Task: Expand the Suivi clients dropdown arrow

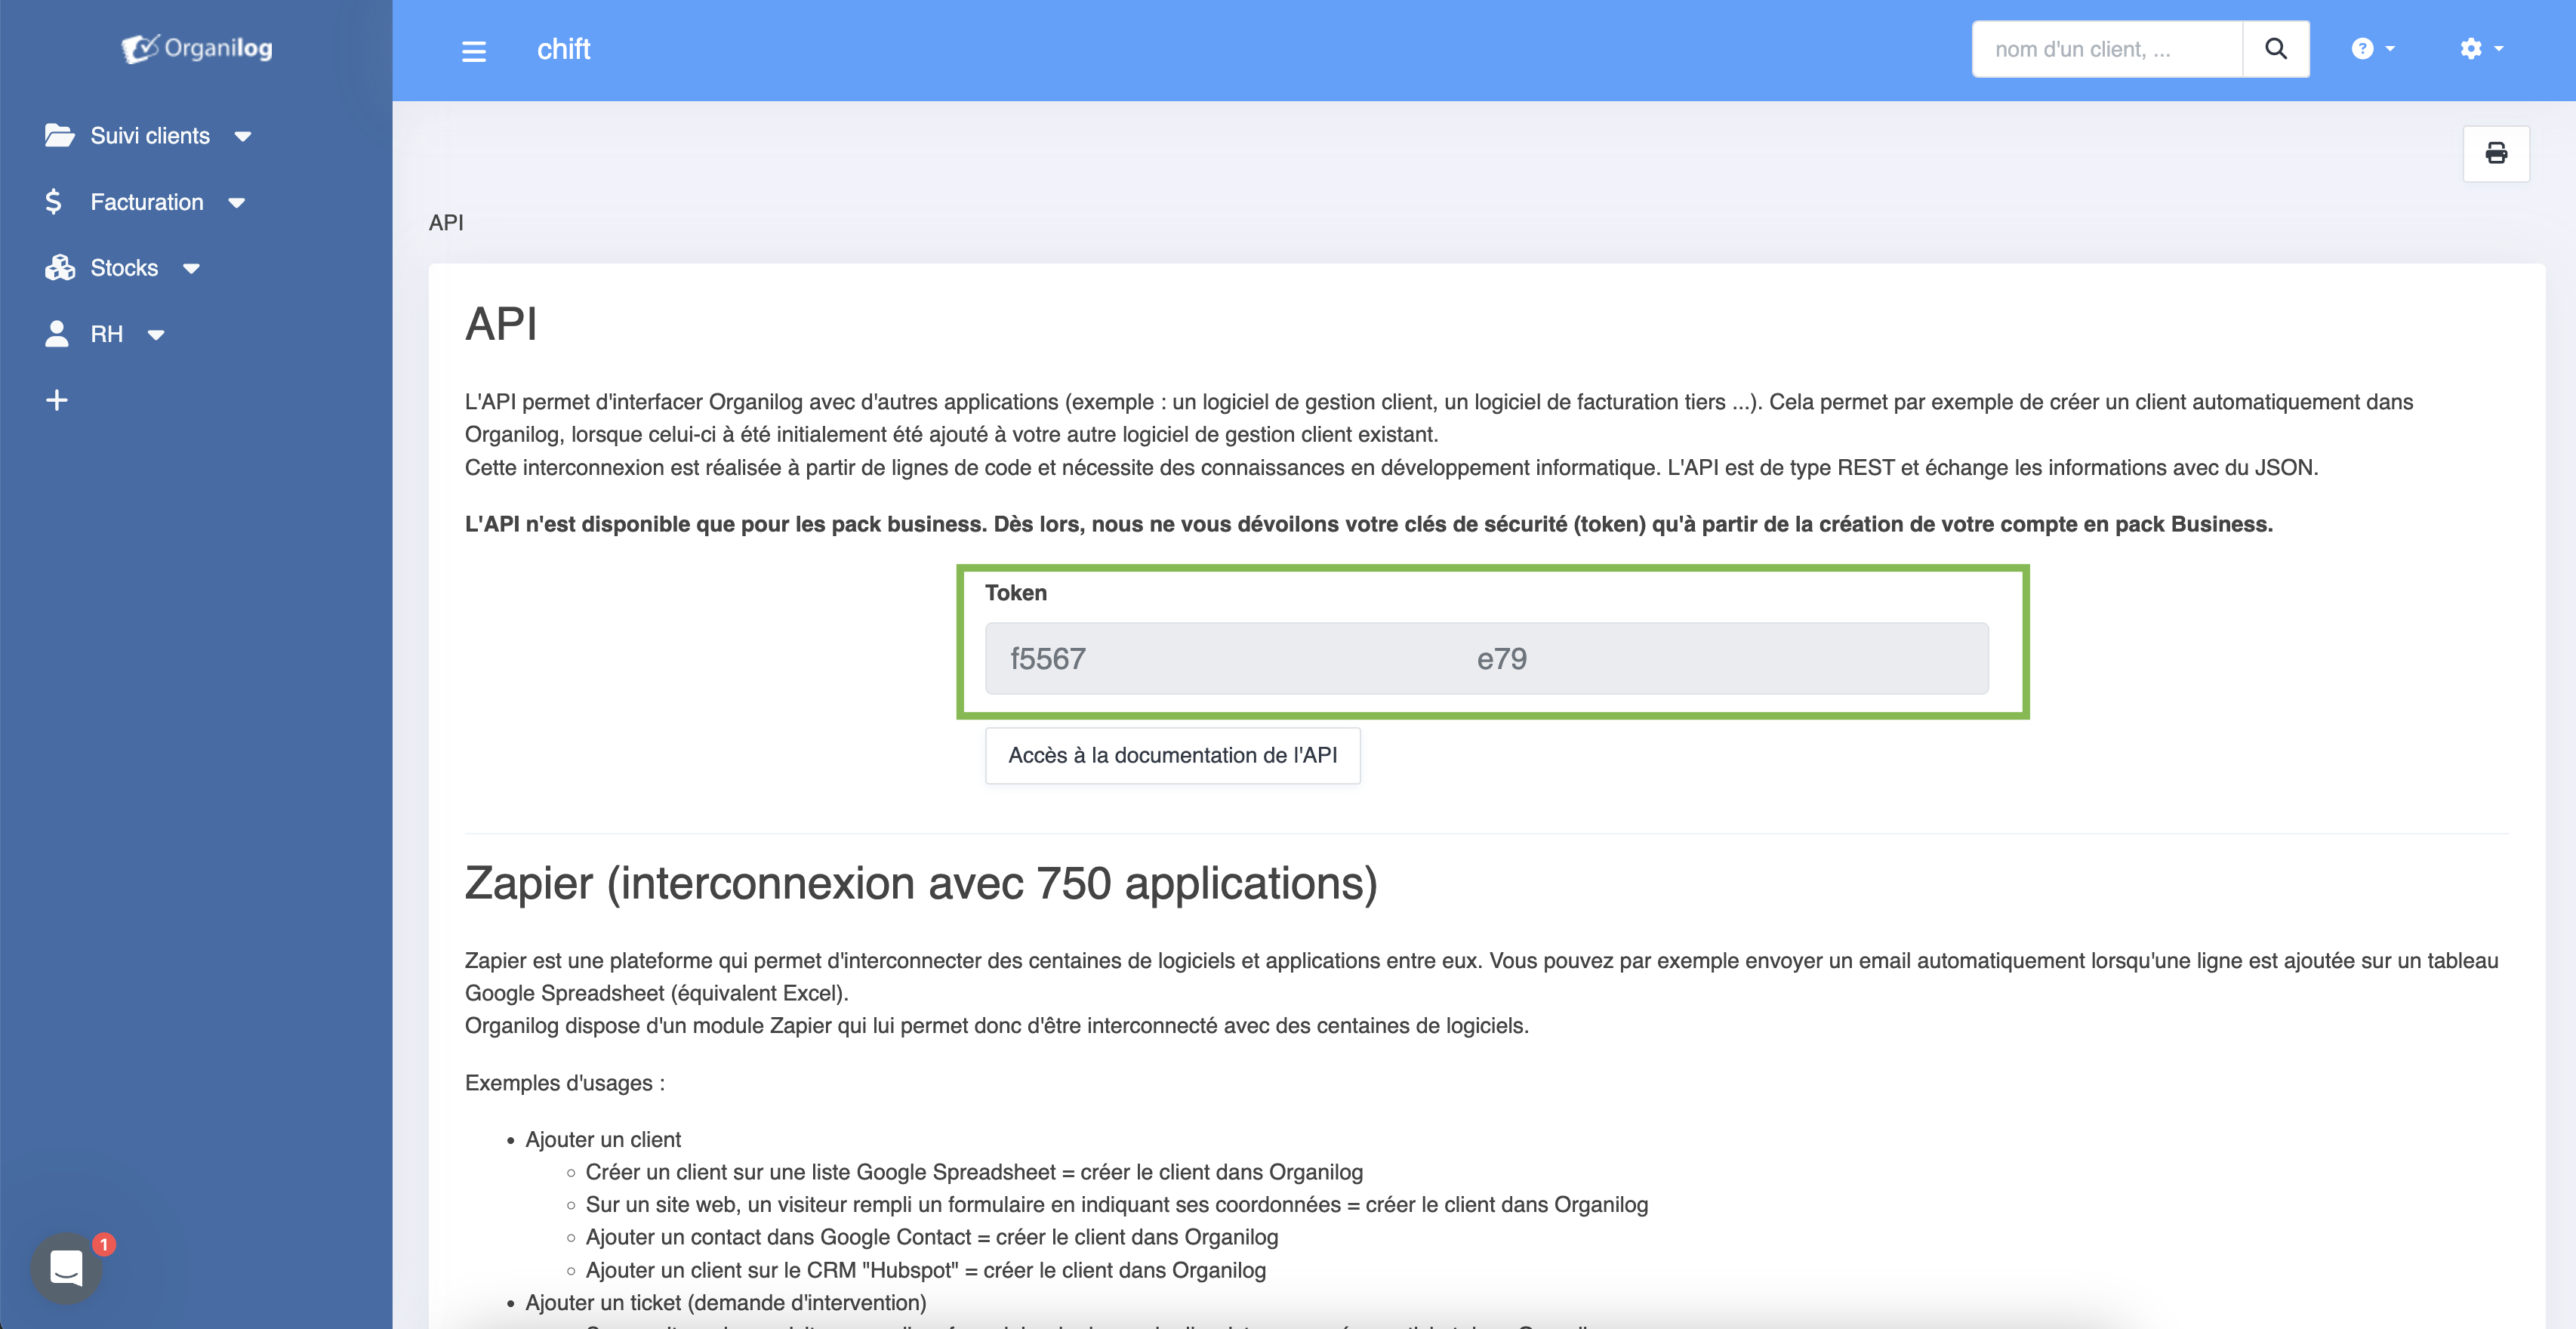Action: 243,137
